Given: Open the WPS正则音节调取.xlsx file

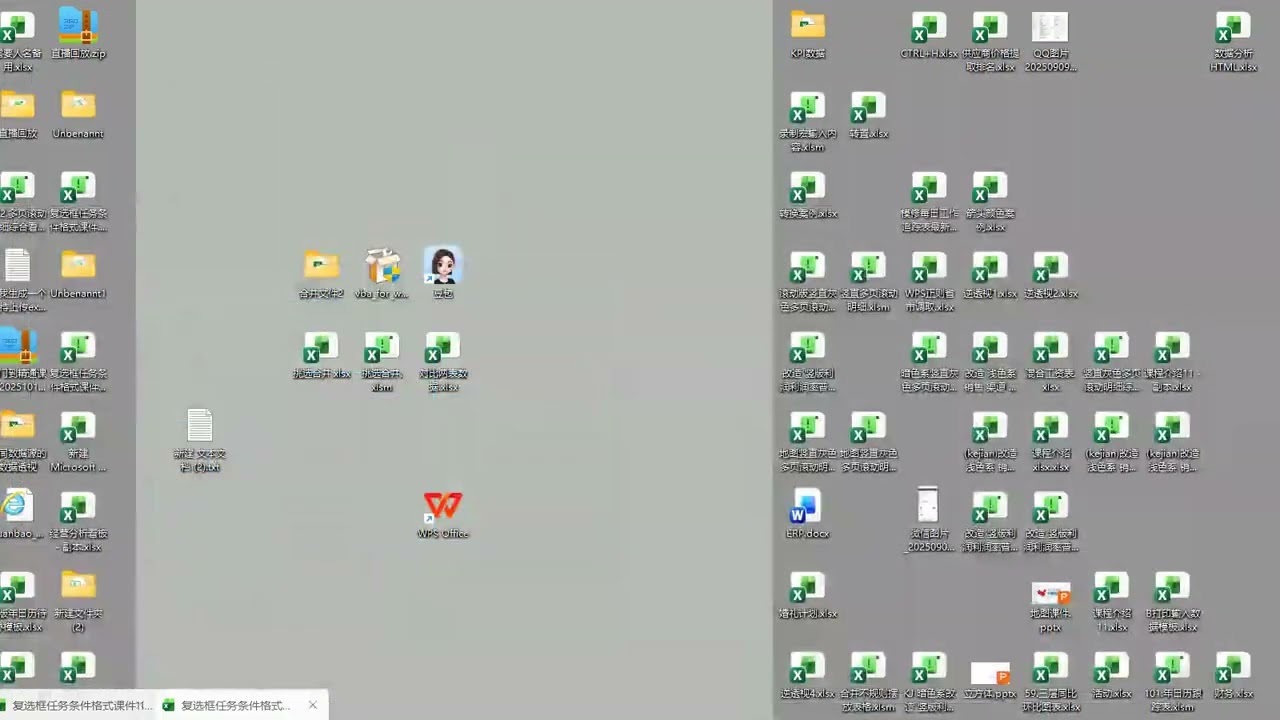Looking at the screenshot, I should 929,281.
